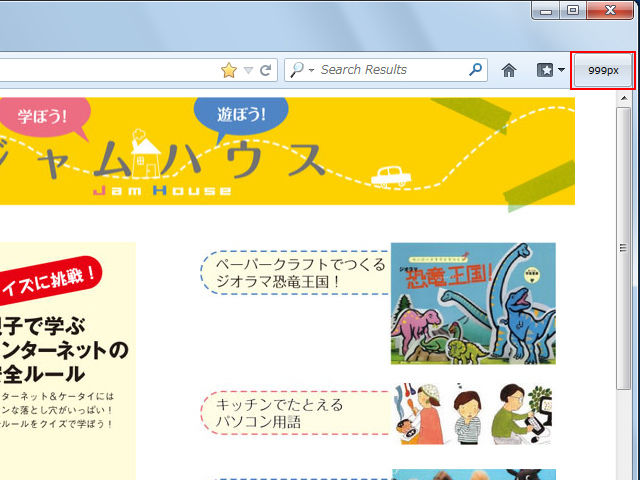Open the 恐竜王国 dinosaur book cover image

point(473,303)
